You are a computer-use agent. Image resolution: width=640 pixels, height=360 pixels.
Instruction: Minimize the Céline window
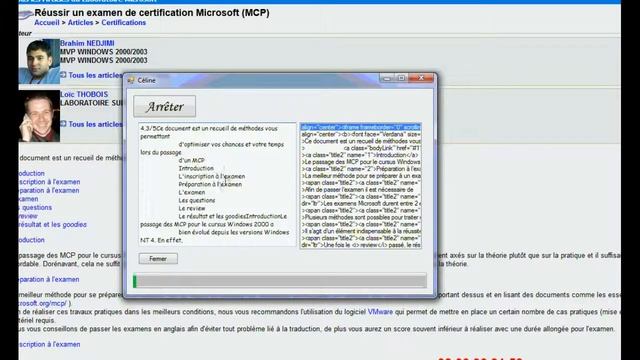[387, 78]
